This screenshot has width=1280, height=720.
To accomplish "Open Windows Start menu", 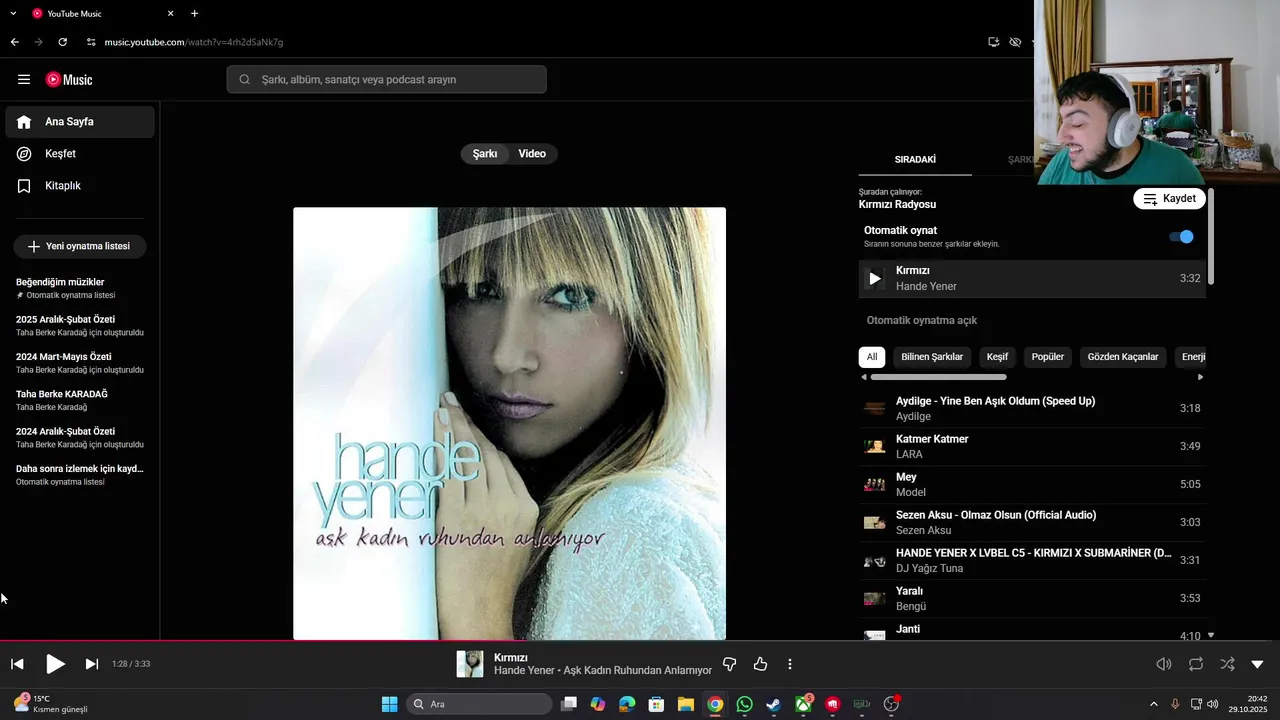I will pyautogui.click(x=389, y=704).
